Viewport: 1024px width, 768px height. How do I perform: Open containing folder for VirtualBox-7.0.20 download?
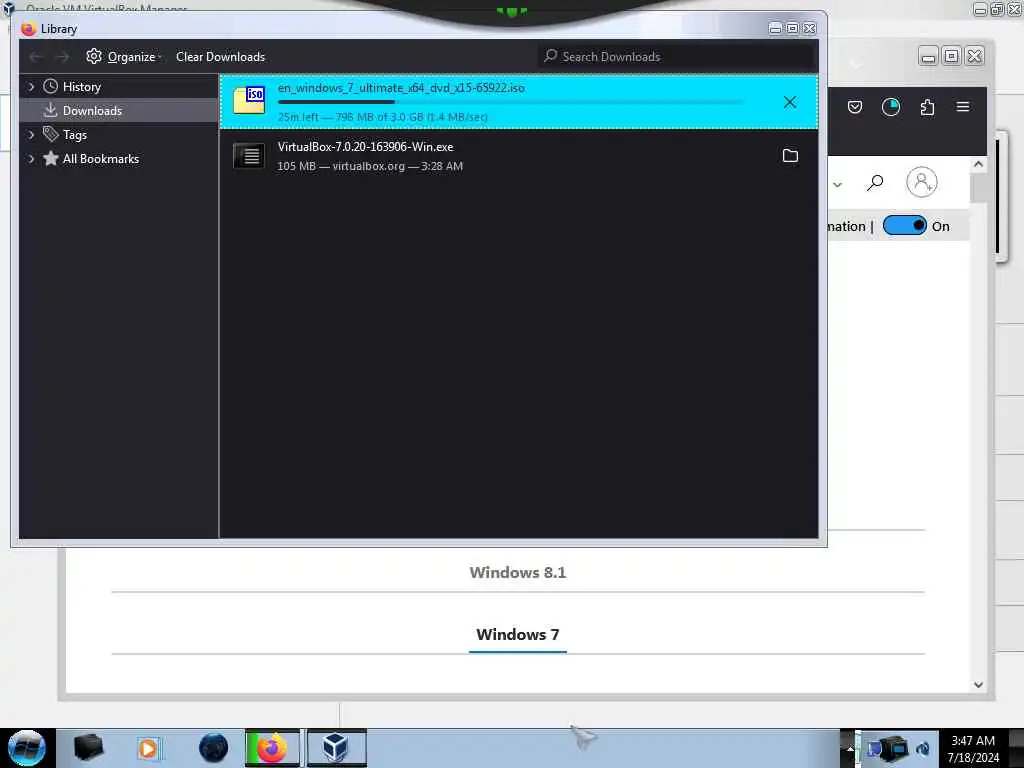[790, 155]
